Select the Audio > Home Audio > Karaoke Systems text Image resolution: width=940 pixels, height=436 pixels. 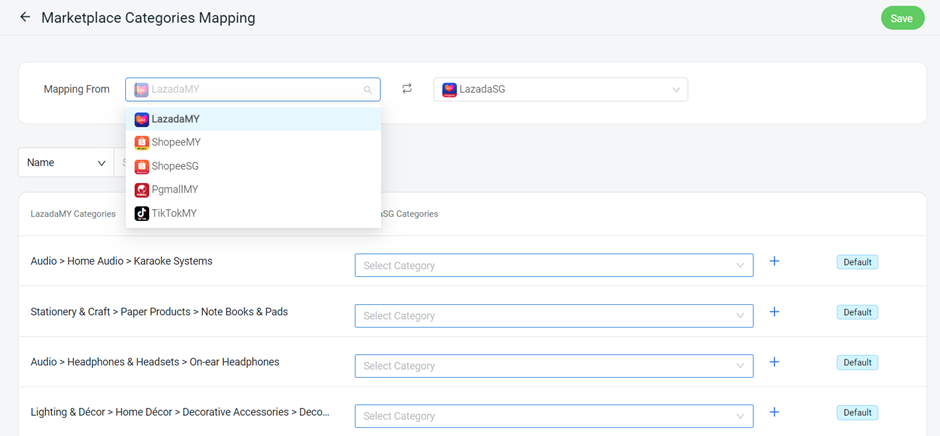[x=121, y=261]
